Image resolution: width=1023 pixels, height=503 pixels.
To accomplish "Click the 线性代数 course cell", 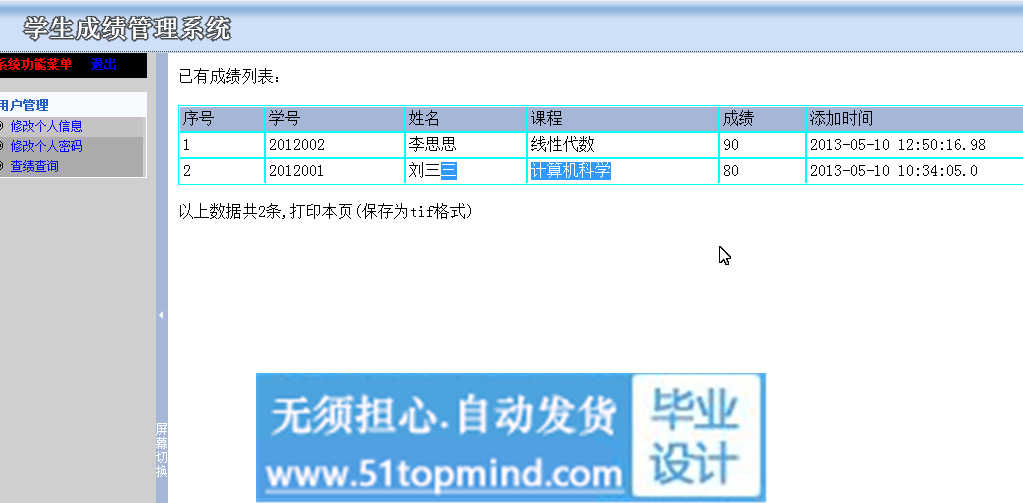I will pos(562,145).
